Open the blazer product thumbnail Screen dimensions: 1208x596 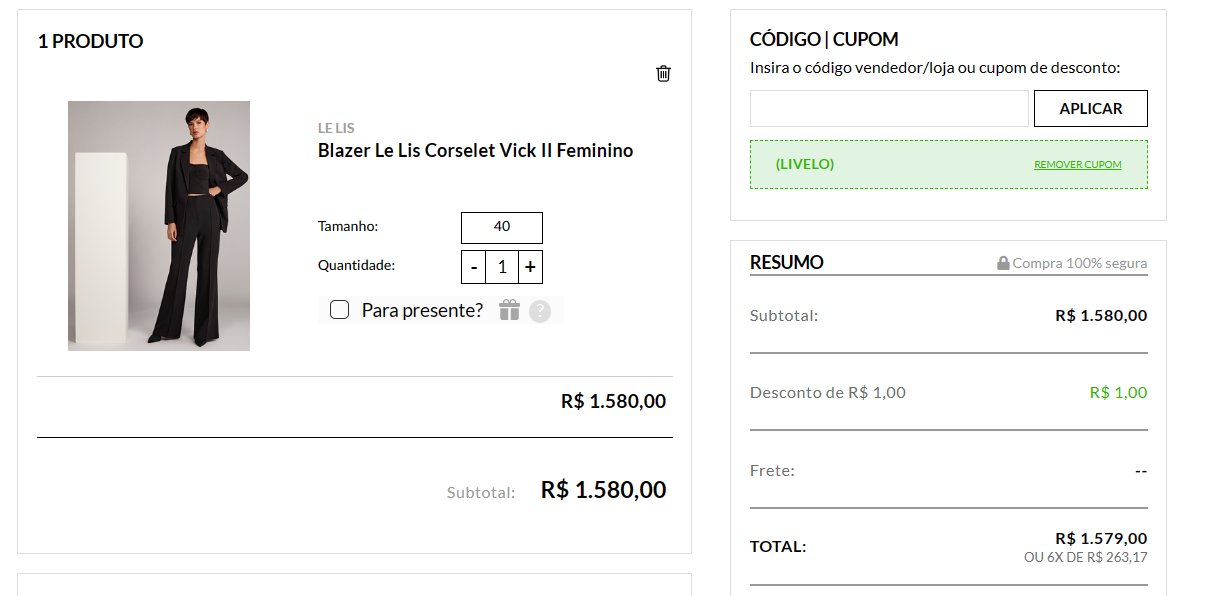(x=159, y=226)
